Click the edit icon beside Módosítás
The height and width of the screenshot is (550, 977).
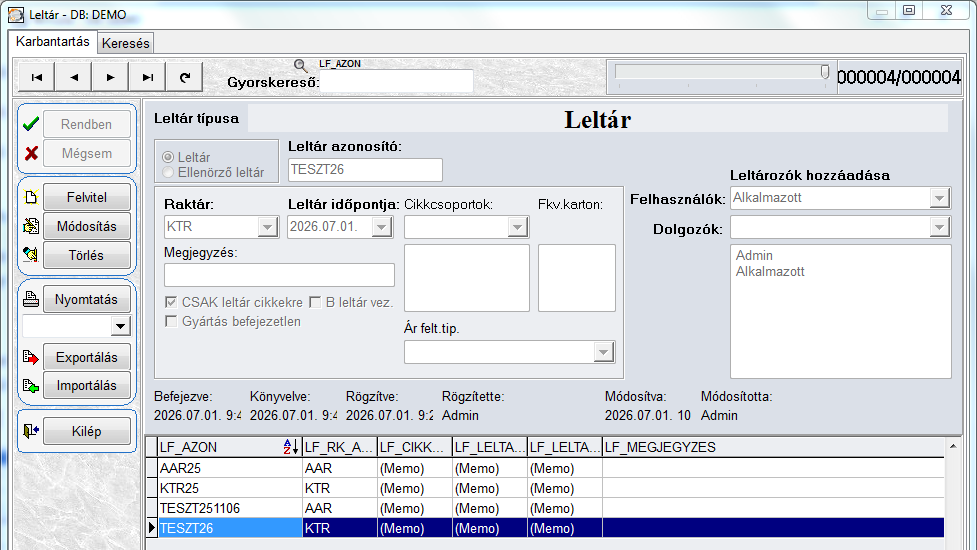coord(31,226)
